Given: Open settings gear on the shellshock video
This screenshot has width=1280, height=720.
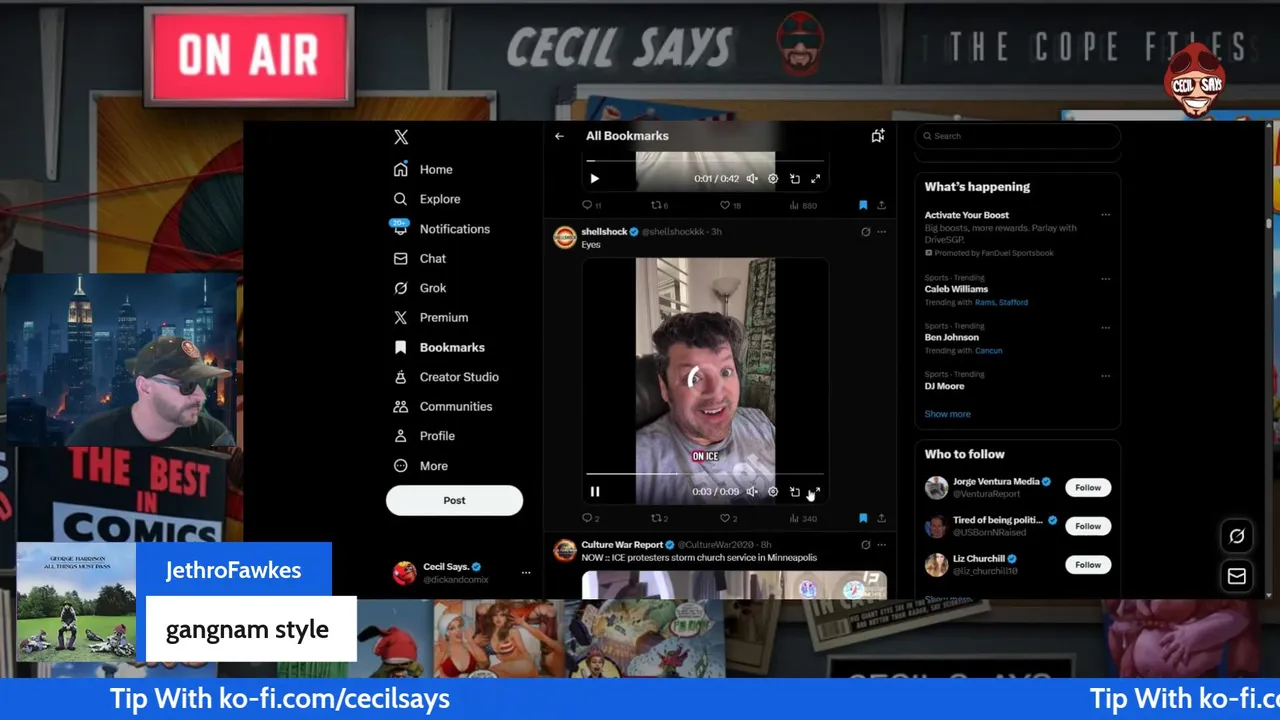Looking at the screenshot, I should tap(773, 492).
